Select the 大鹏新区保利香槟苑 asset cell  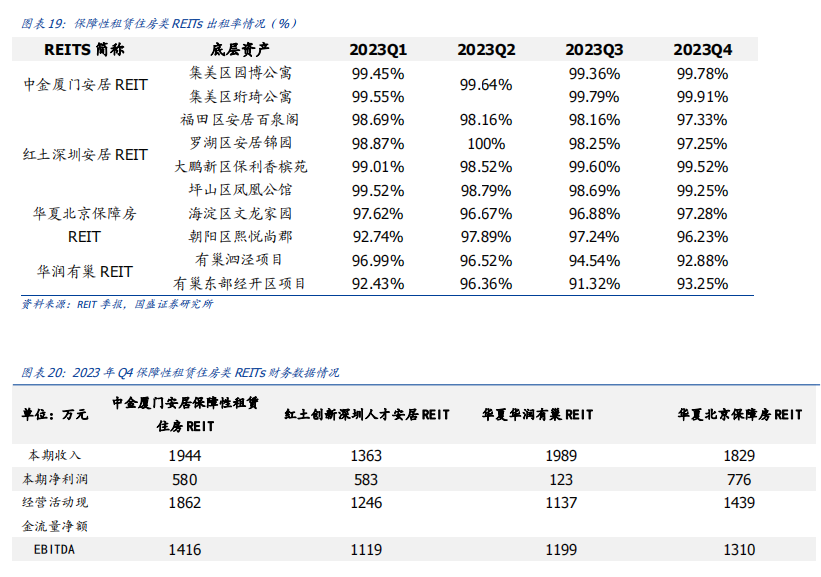pos(240,167)
